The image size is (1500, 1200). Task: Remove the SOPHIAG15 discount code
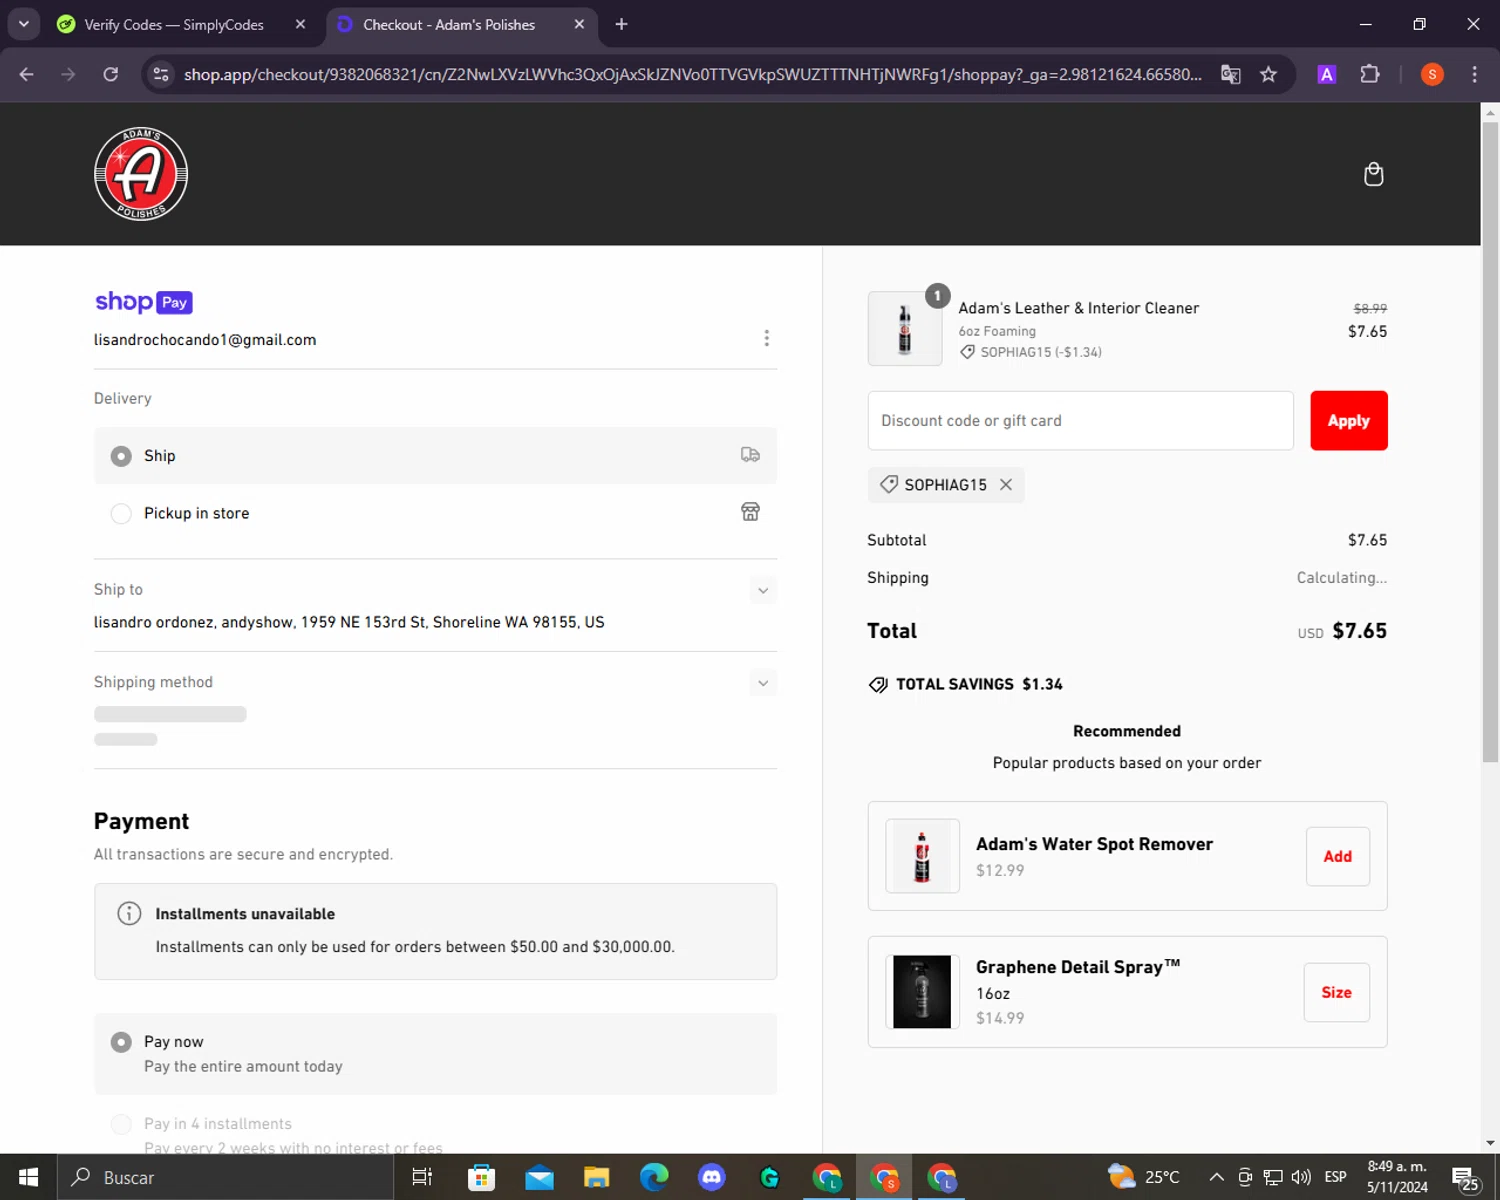[1006, 484]
